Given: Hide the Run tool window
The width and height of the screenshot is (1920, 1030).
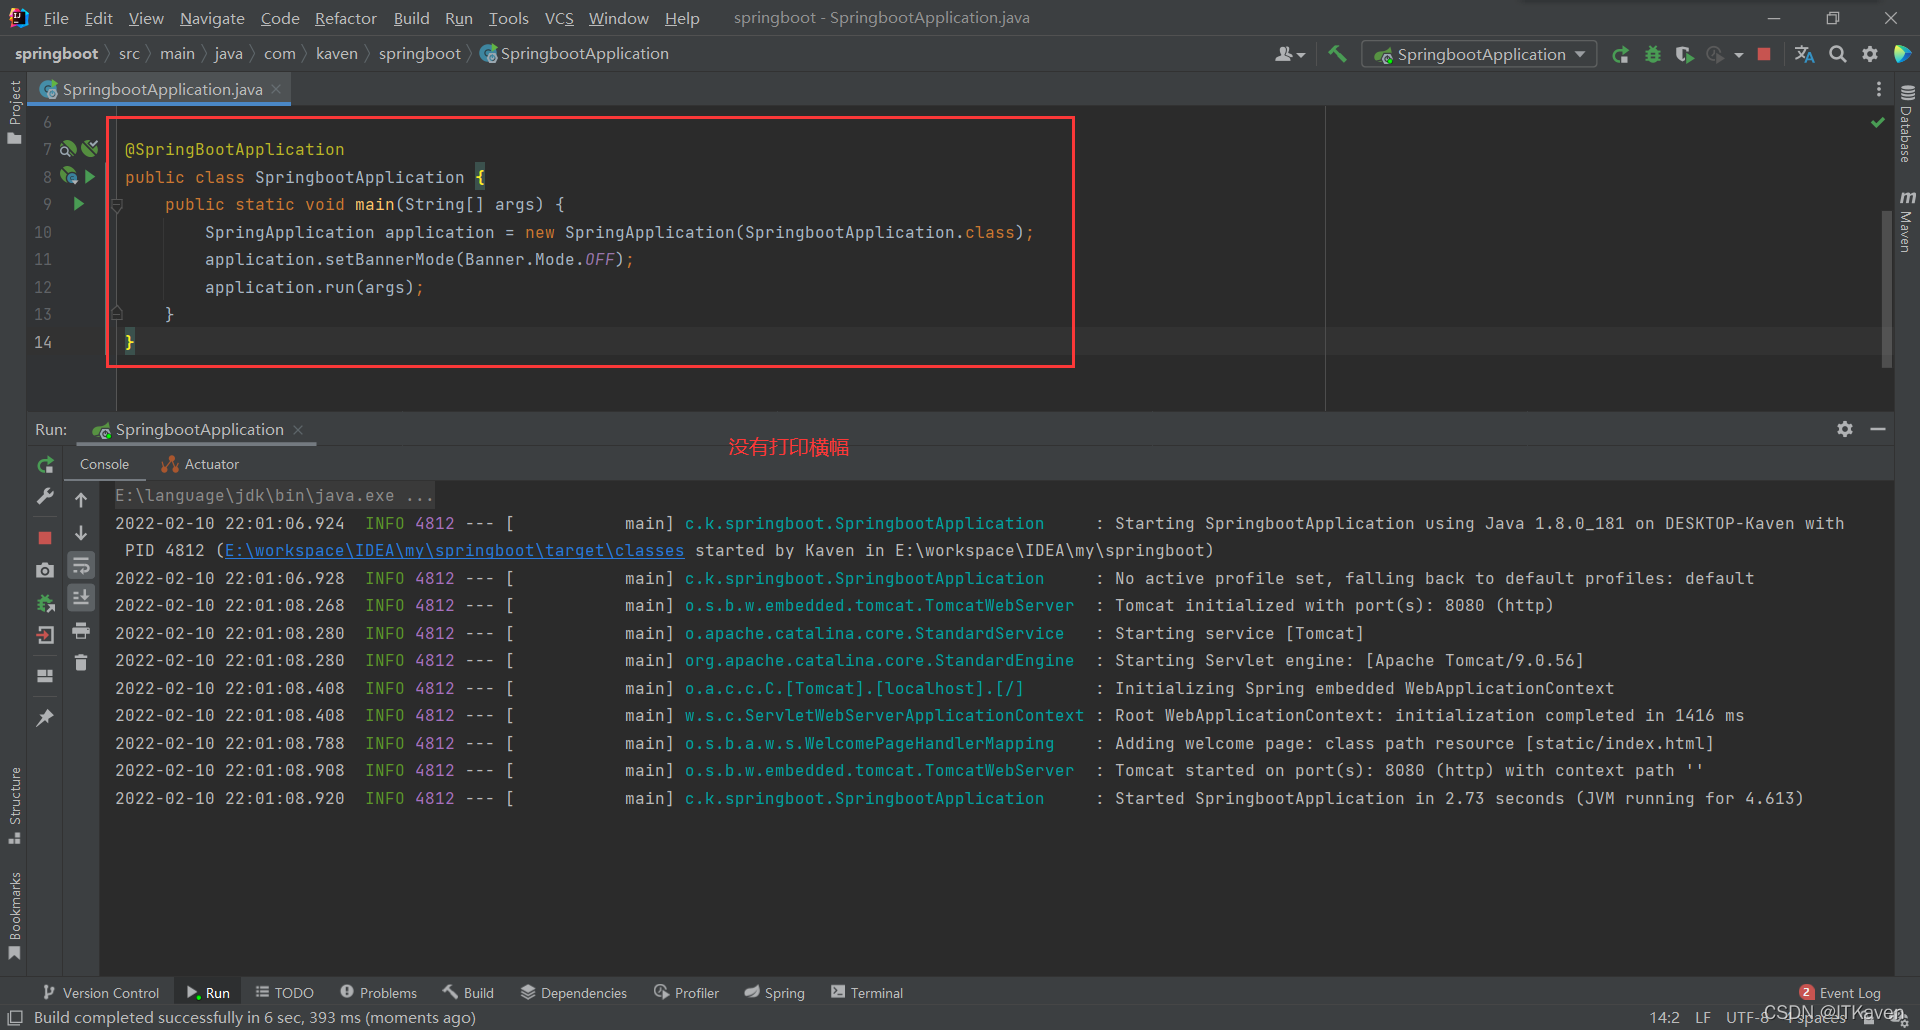Looking at the screenshot, I should [x=1878, y=429].
